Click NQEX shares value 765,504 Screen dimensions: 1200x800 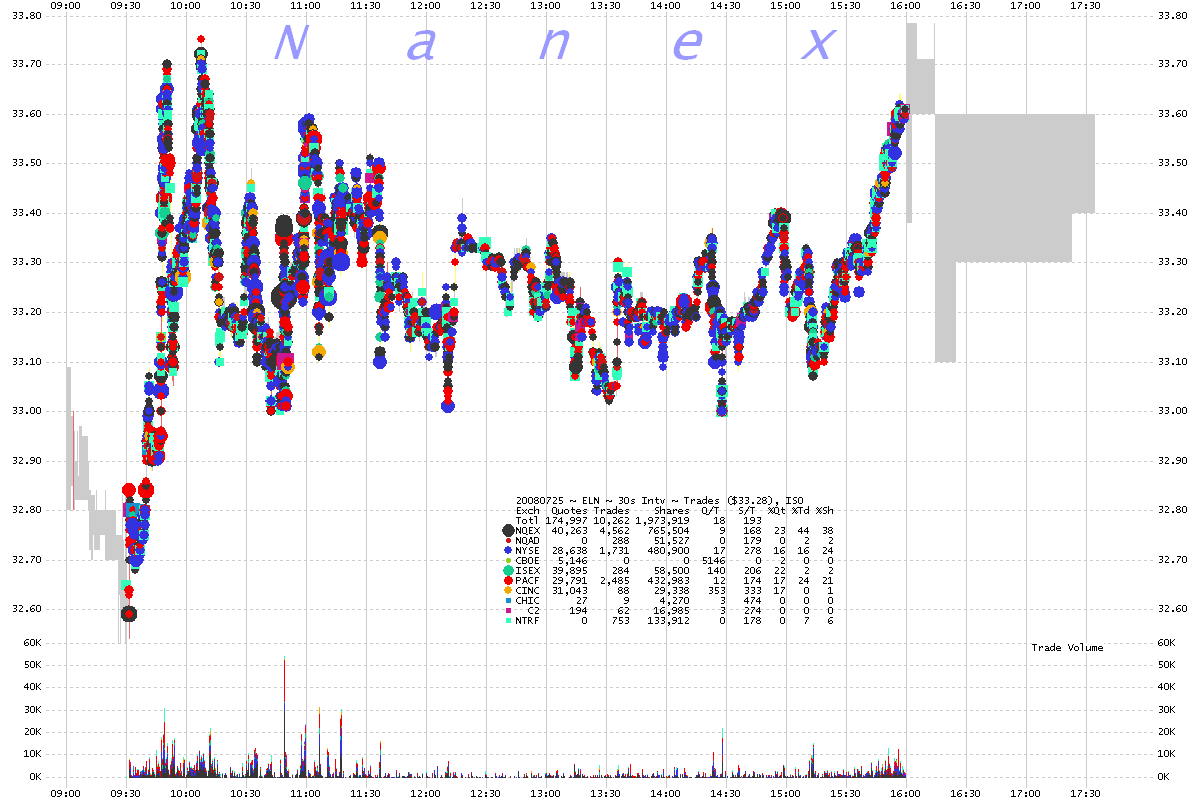coord(669,531)
